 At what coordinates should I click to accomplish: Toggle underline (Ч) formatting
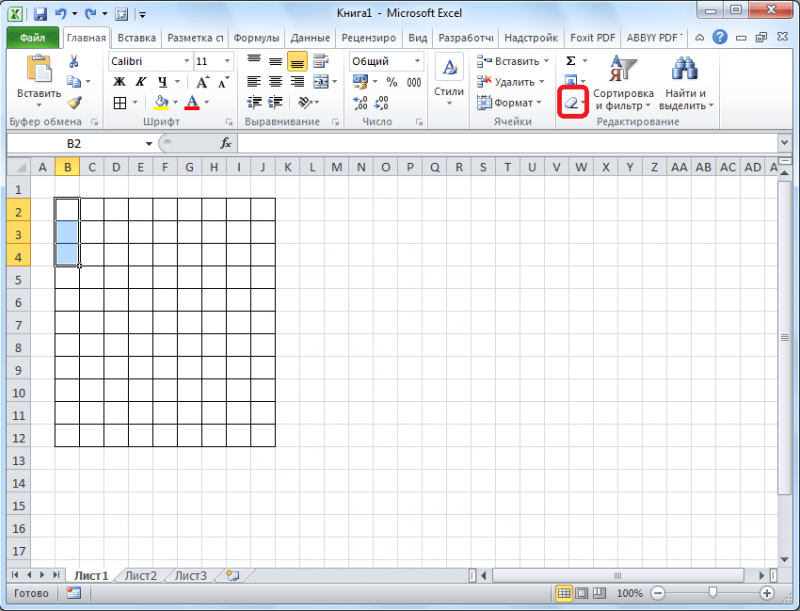[x=162, y=82]
